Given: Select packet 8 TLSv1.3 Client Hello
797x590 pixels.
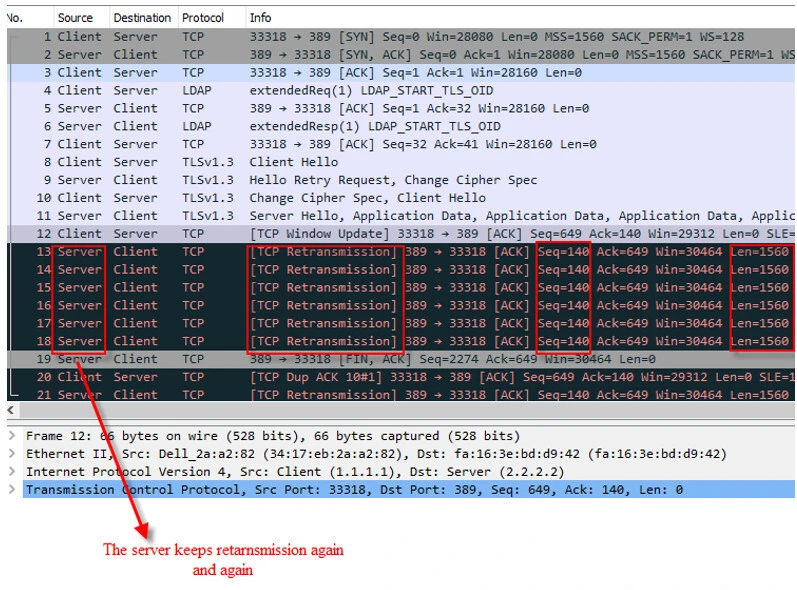Looking at the screenshot, I should (400, 162).
